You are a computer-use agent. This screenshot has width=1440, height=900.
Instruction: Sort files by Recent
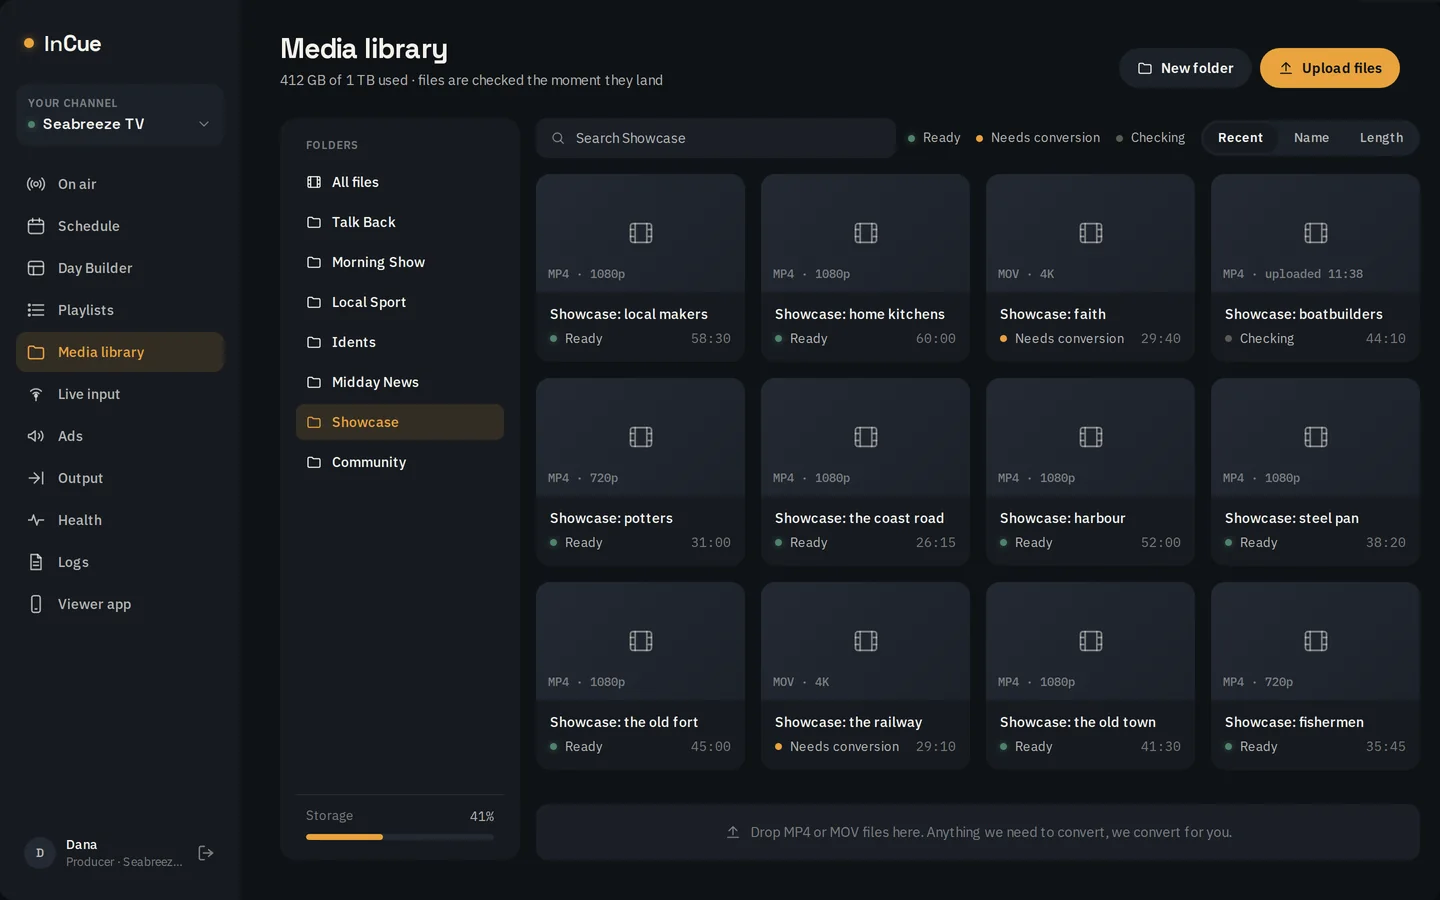(1240, 138)
